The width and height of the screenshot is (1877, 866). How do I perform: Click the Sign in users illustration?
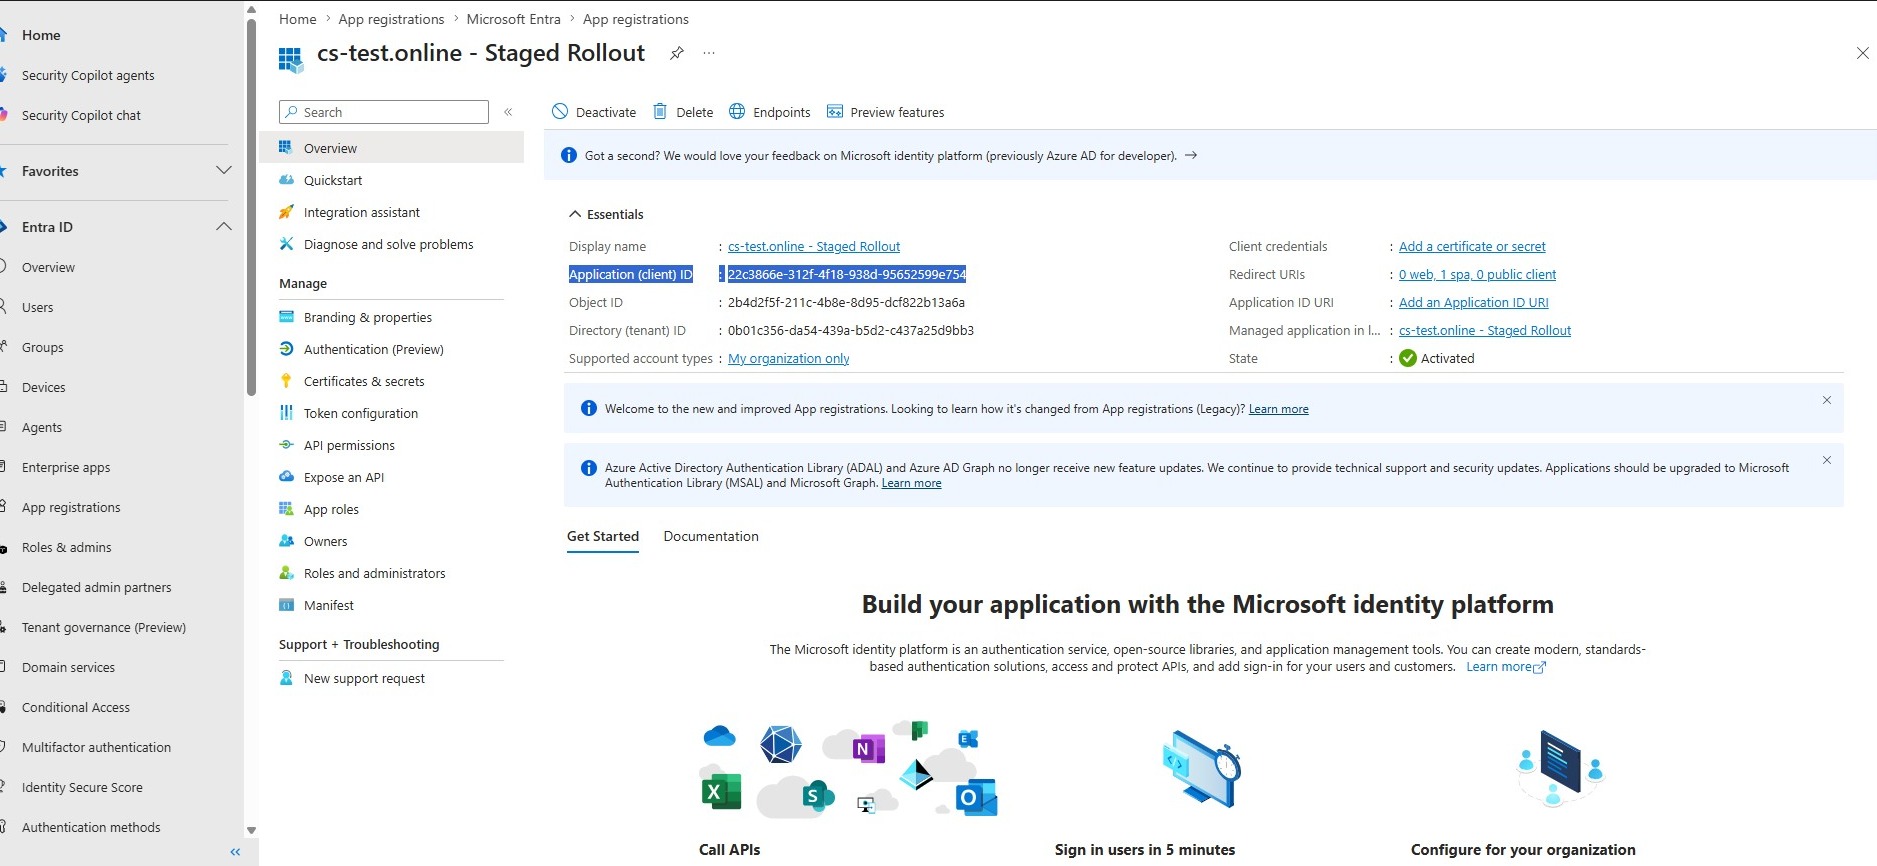pyautogui.click(x=1200, y=768)
